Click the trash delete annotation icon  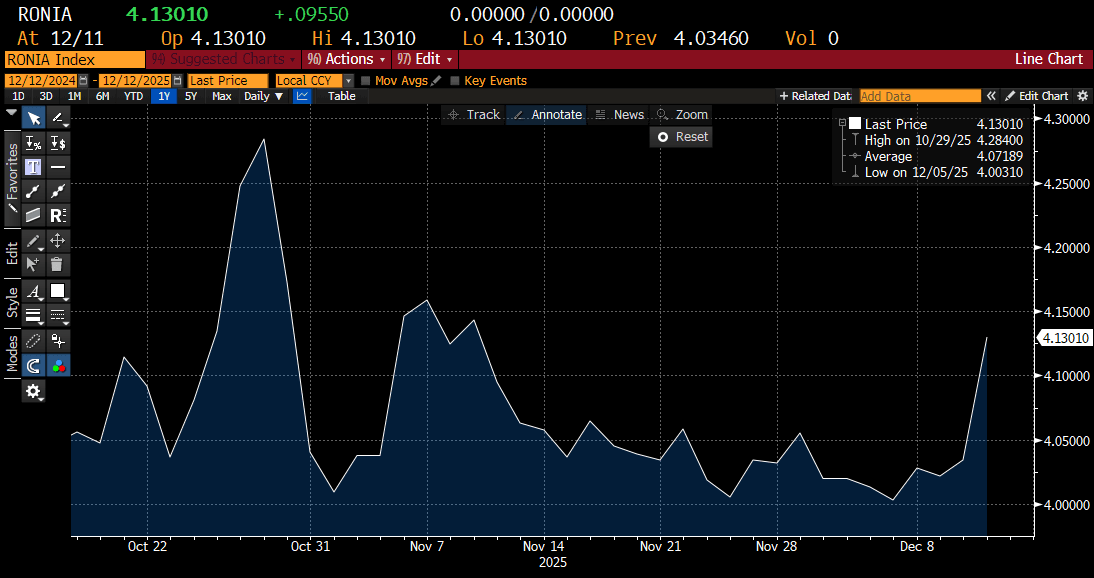[x=58, y=264]
